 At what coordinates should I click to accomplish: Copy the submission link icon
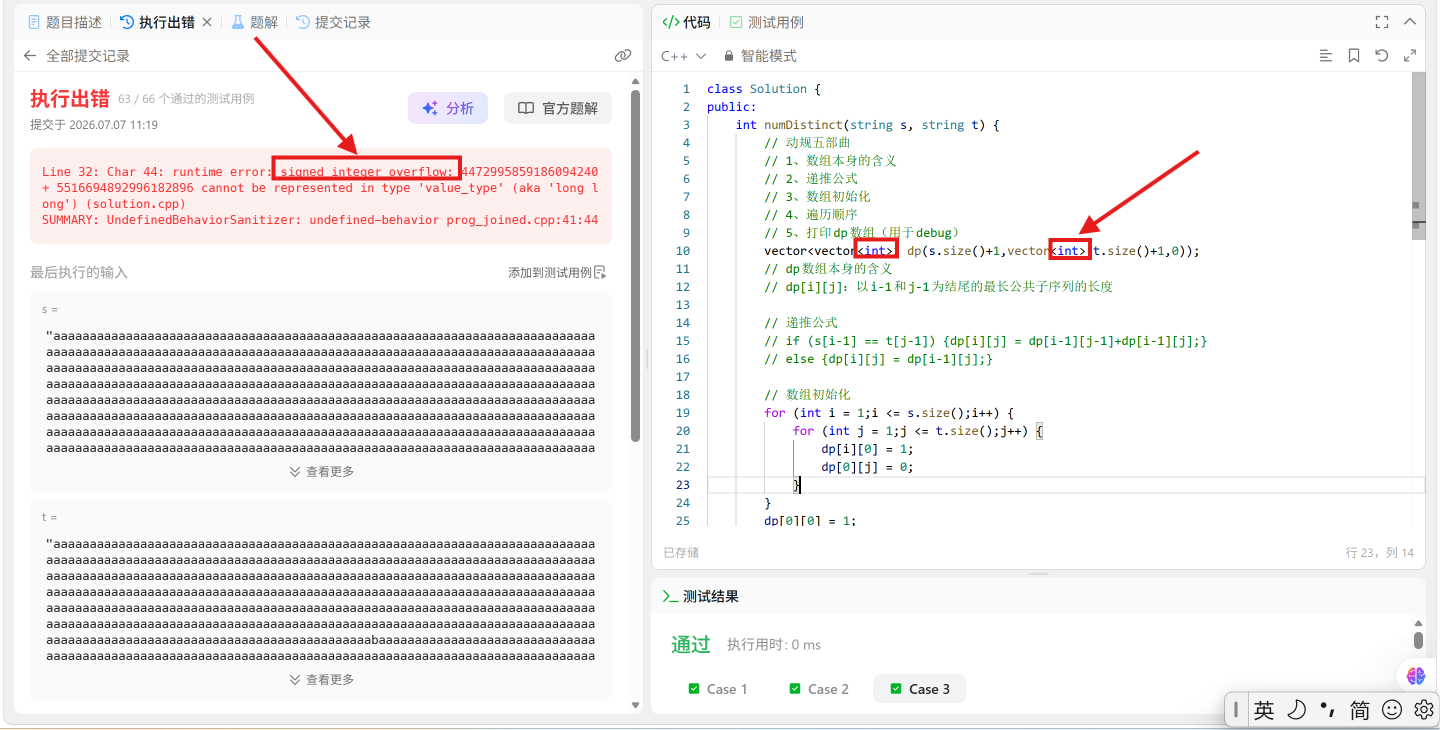(x=623, y=56)
